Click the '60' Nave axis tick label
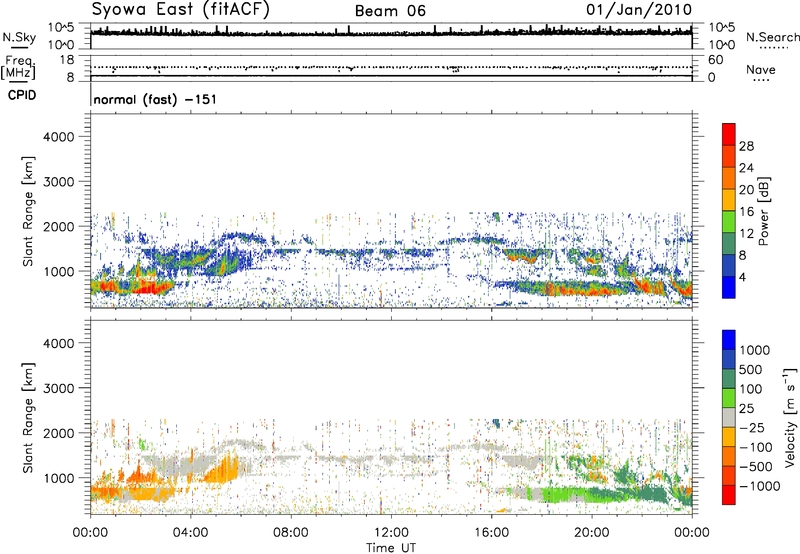The width and height of the screenshot is (800, 554). [x=715, y=60]
